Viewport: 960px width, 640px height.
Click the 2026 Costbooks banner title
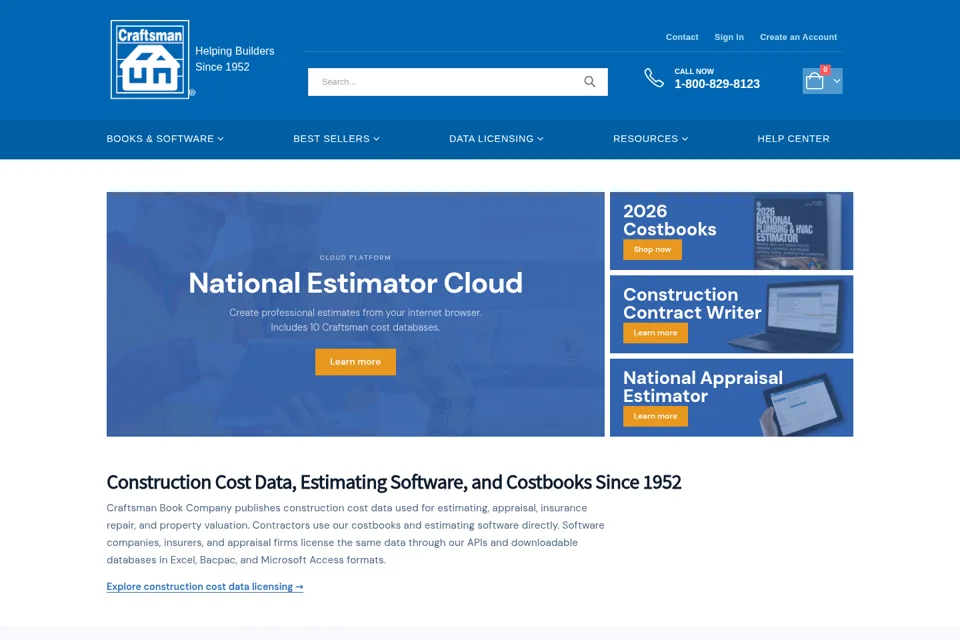coord(670,220)
